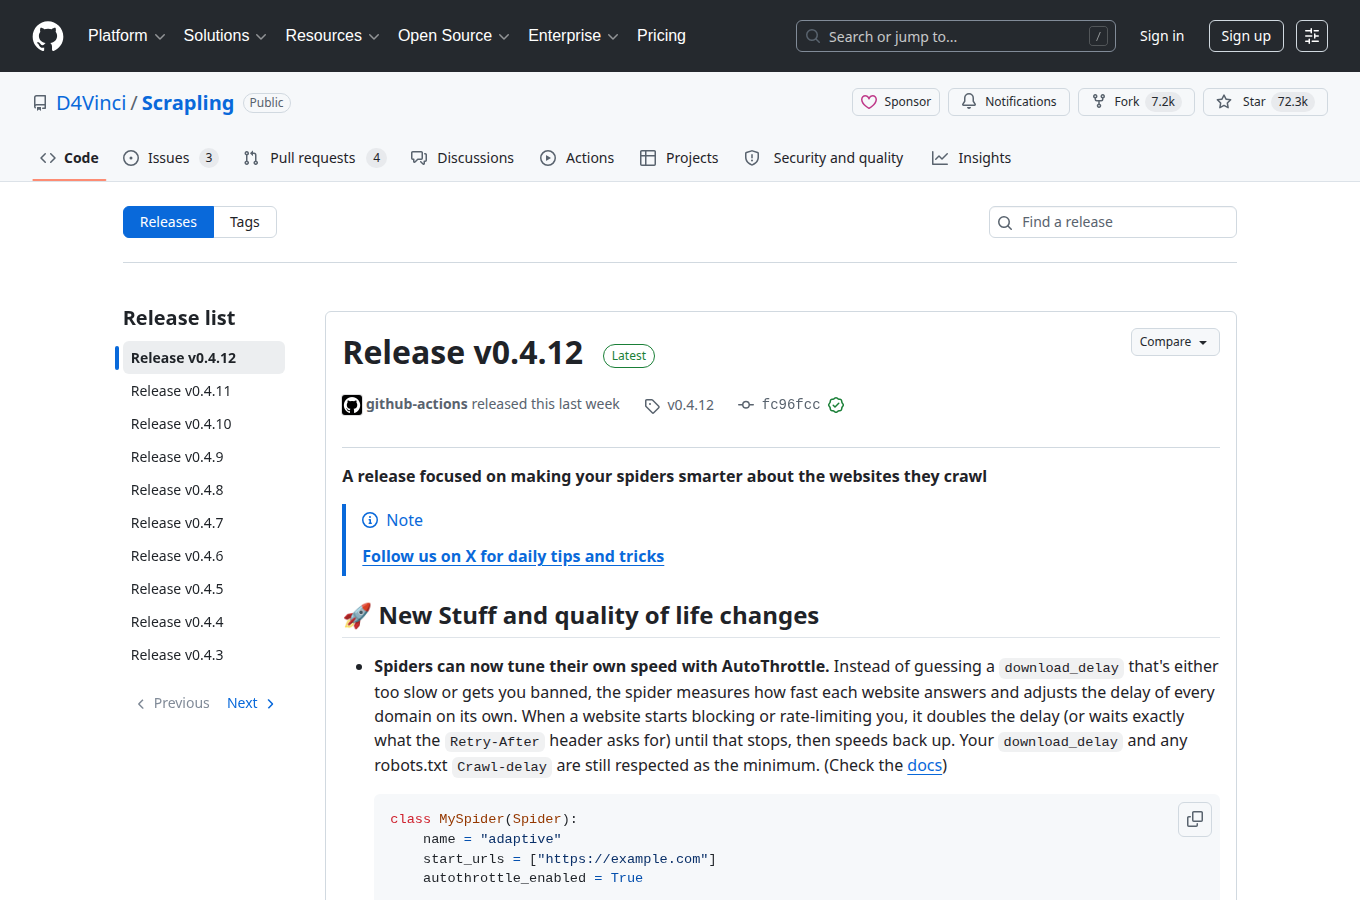Open Follow us on X link

click(x=513, y=556)
